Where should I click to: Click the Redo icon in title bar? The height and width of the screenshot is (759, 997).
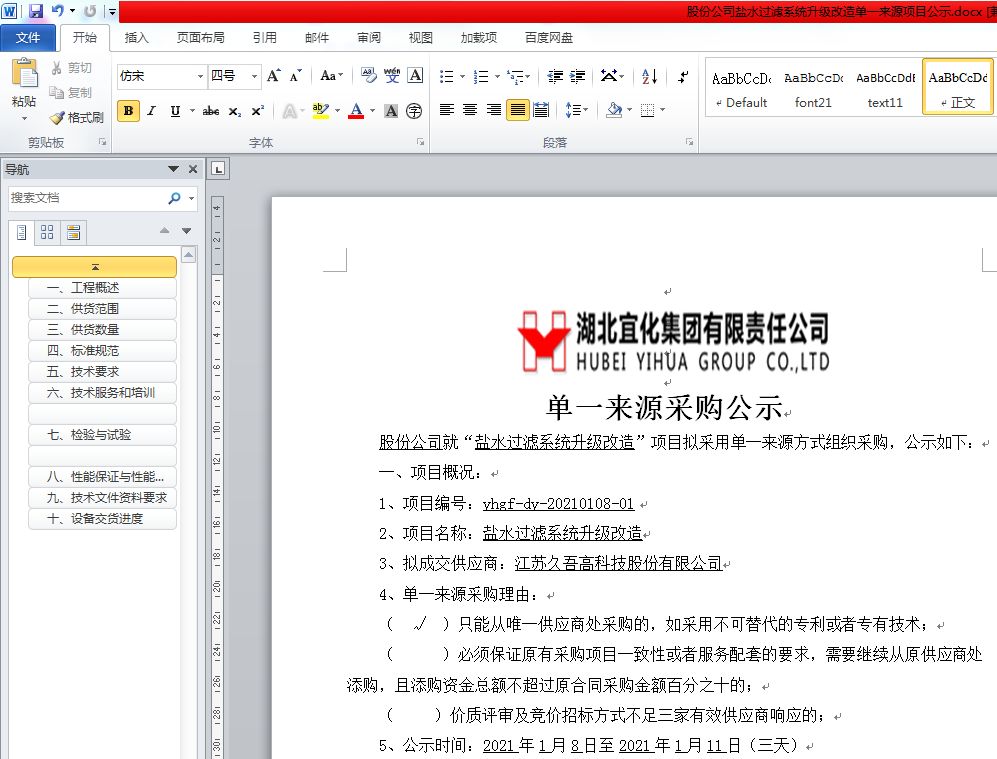pyautogui.click(x=90, y=11)
